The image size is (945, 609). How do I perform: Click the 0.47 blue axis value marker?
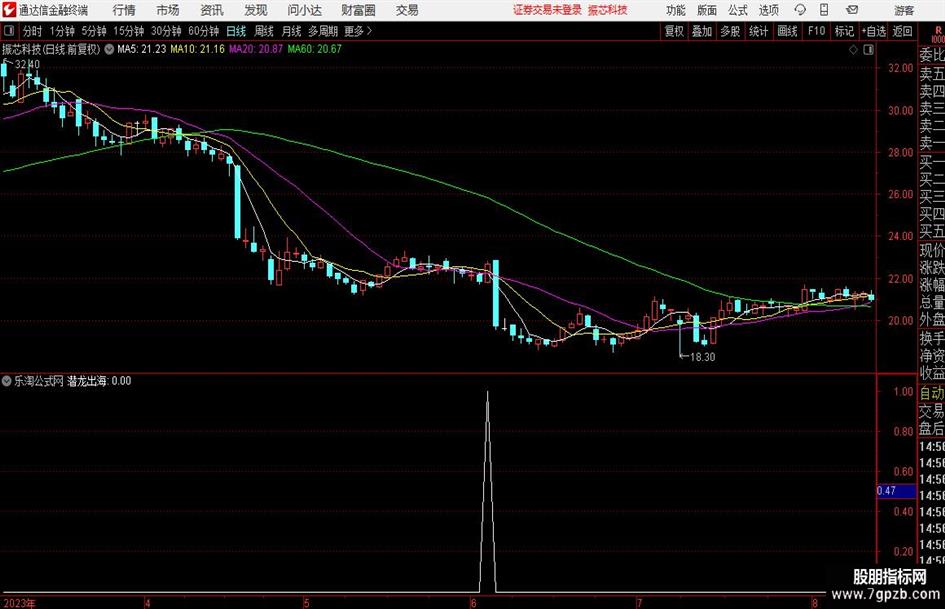click(896, 491)
